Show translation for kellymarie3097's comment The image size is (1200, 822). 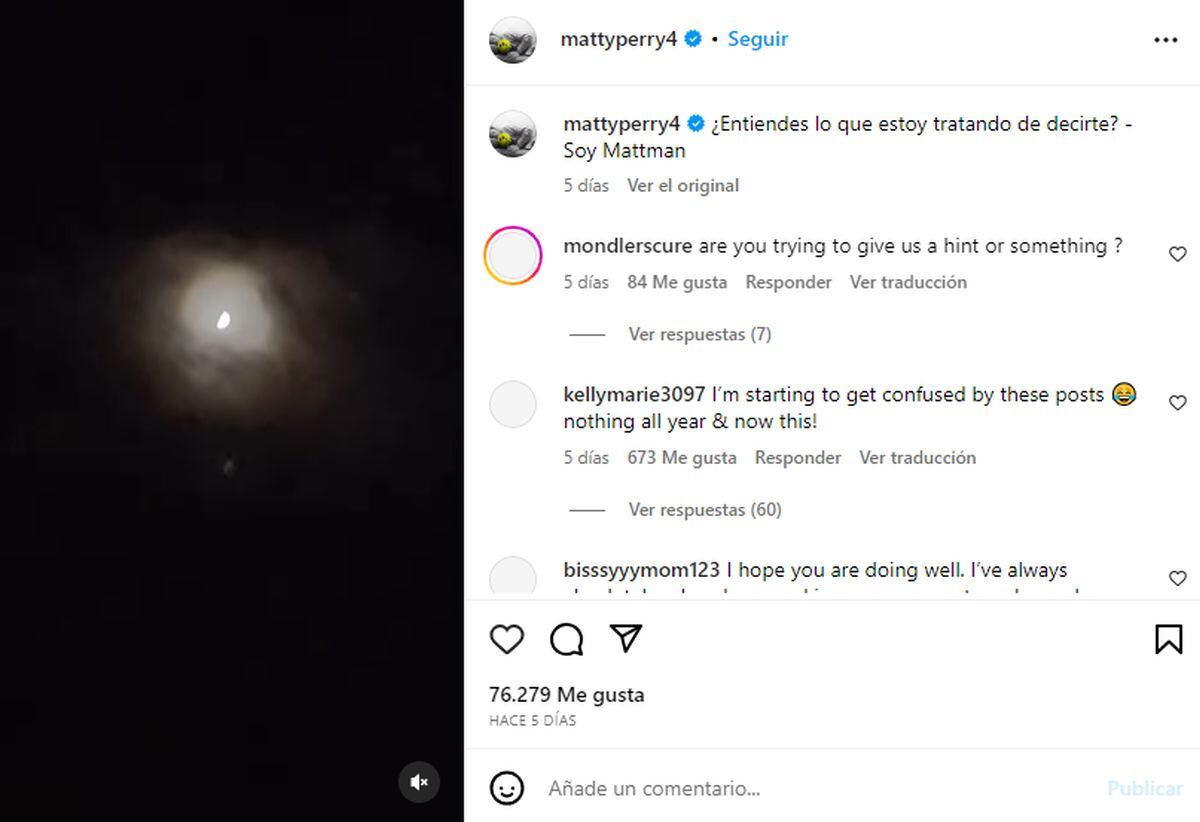pyautogui.click(x=917, y=457)
